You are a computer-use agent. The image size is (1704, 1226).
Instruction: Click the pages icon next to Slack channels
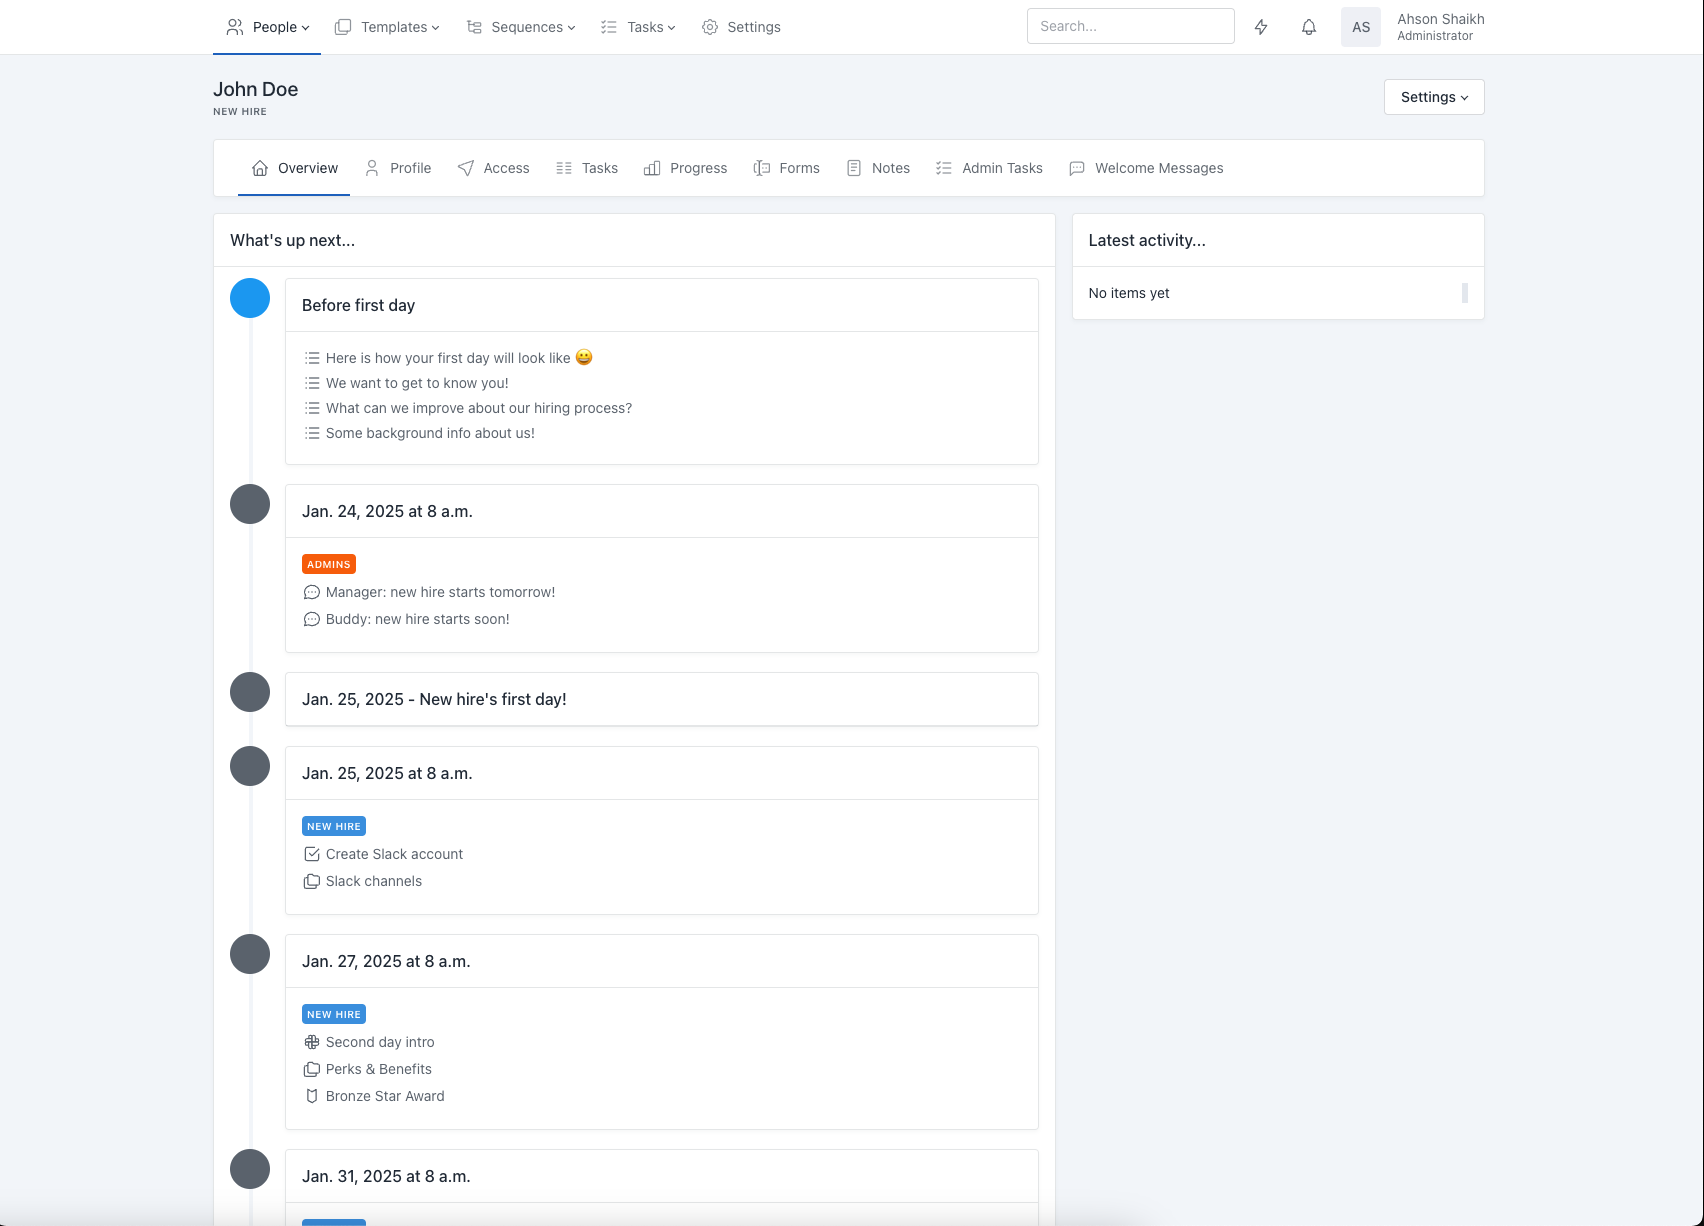pyautogui.click(x=311, y=881)
